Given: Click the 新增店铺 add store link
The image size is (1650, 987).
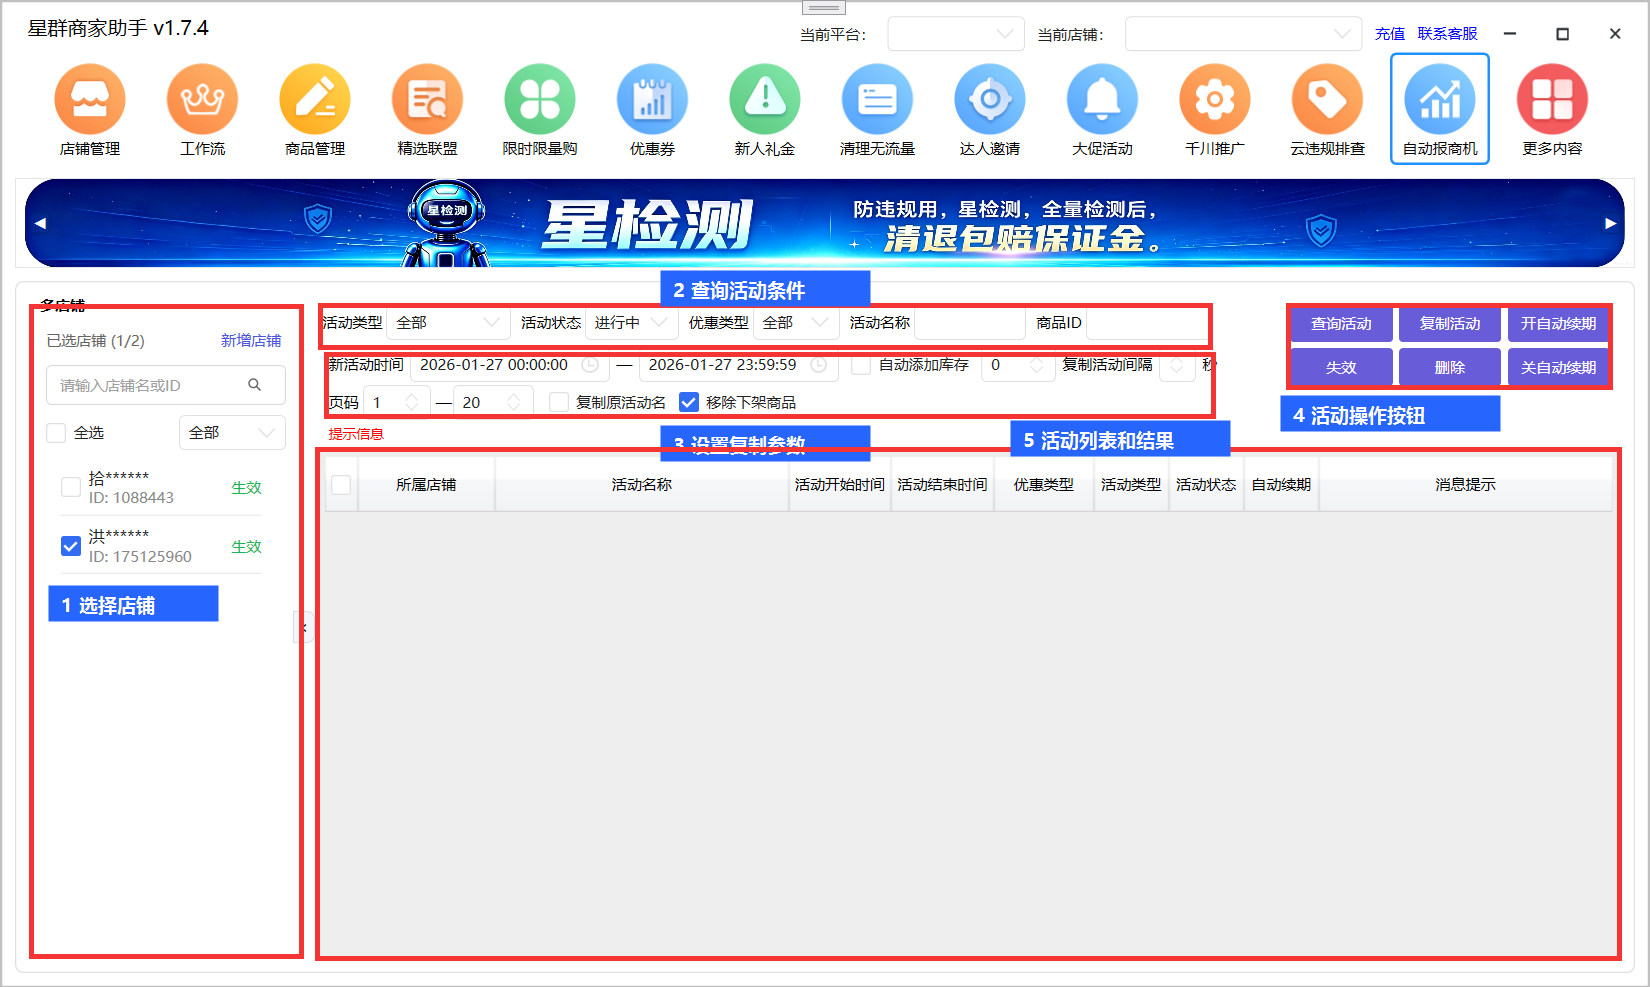Looking at the screenshot, I should click(251, 341).
